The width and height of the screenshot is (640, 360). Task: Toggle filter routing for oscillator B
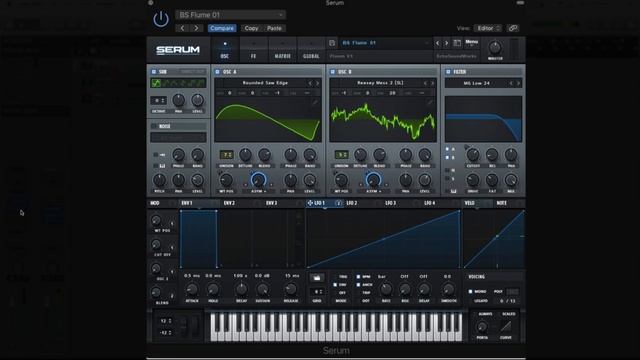(447, 157)
